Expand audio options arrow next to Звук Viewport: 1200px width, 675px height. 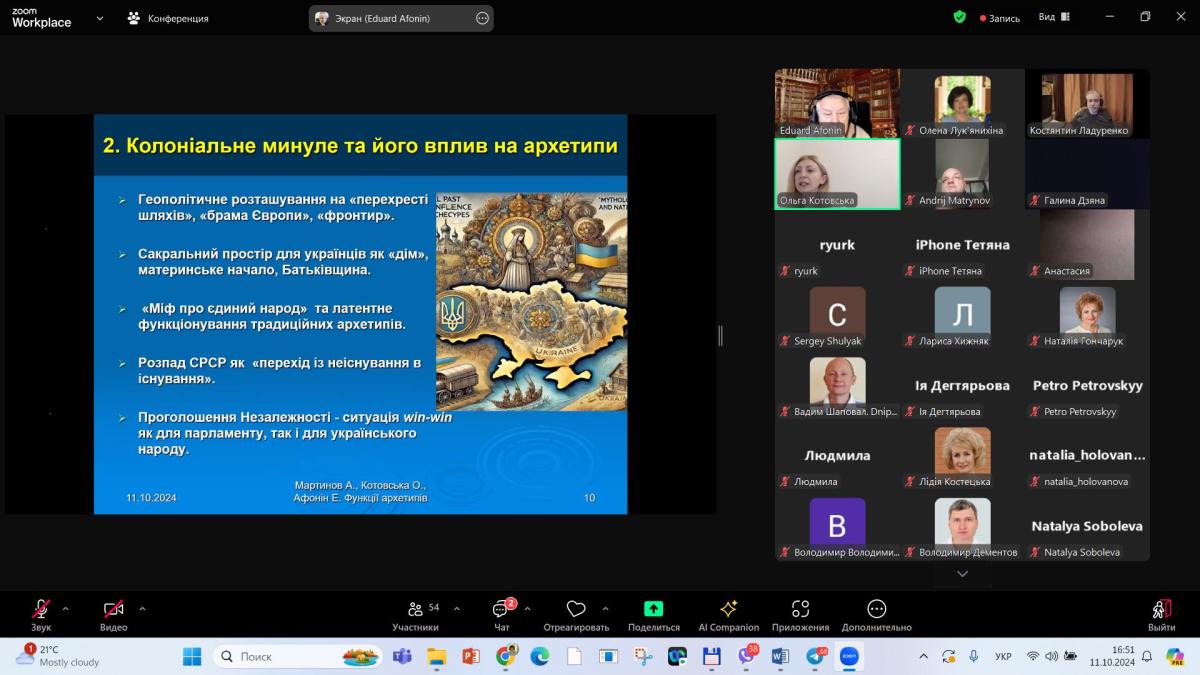(66, 608)
